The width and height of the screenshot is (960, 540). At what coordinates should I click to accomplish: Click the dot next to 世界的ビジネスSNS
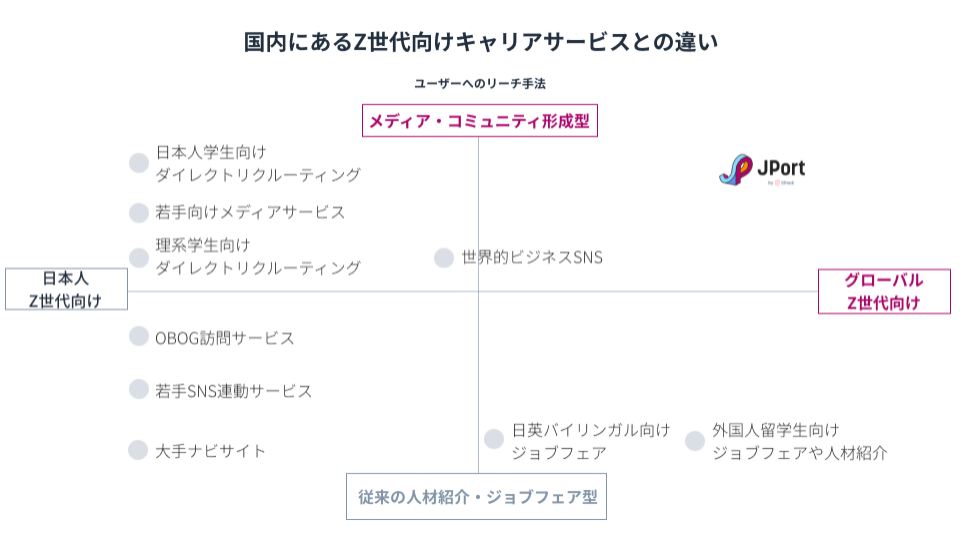tap(444, 258)
